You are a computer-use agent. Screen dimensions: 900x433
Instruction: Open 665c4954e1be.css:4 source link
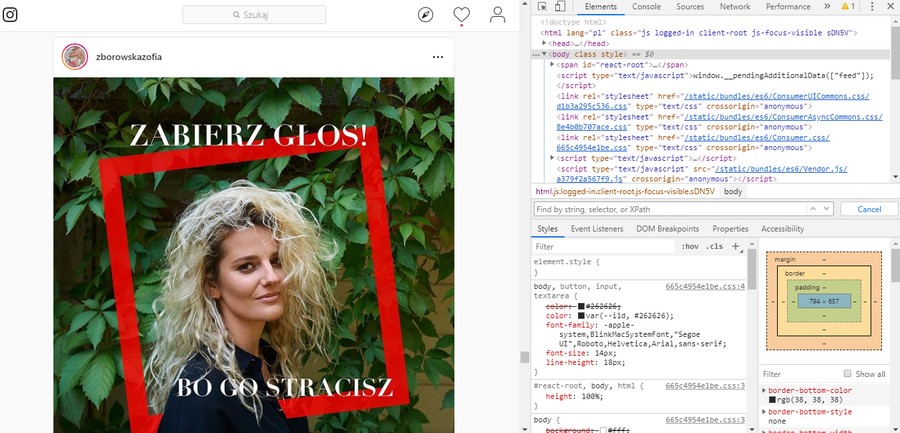[705, 286]
